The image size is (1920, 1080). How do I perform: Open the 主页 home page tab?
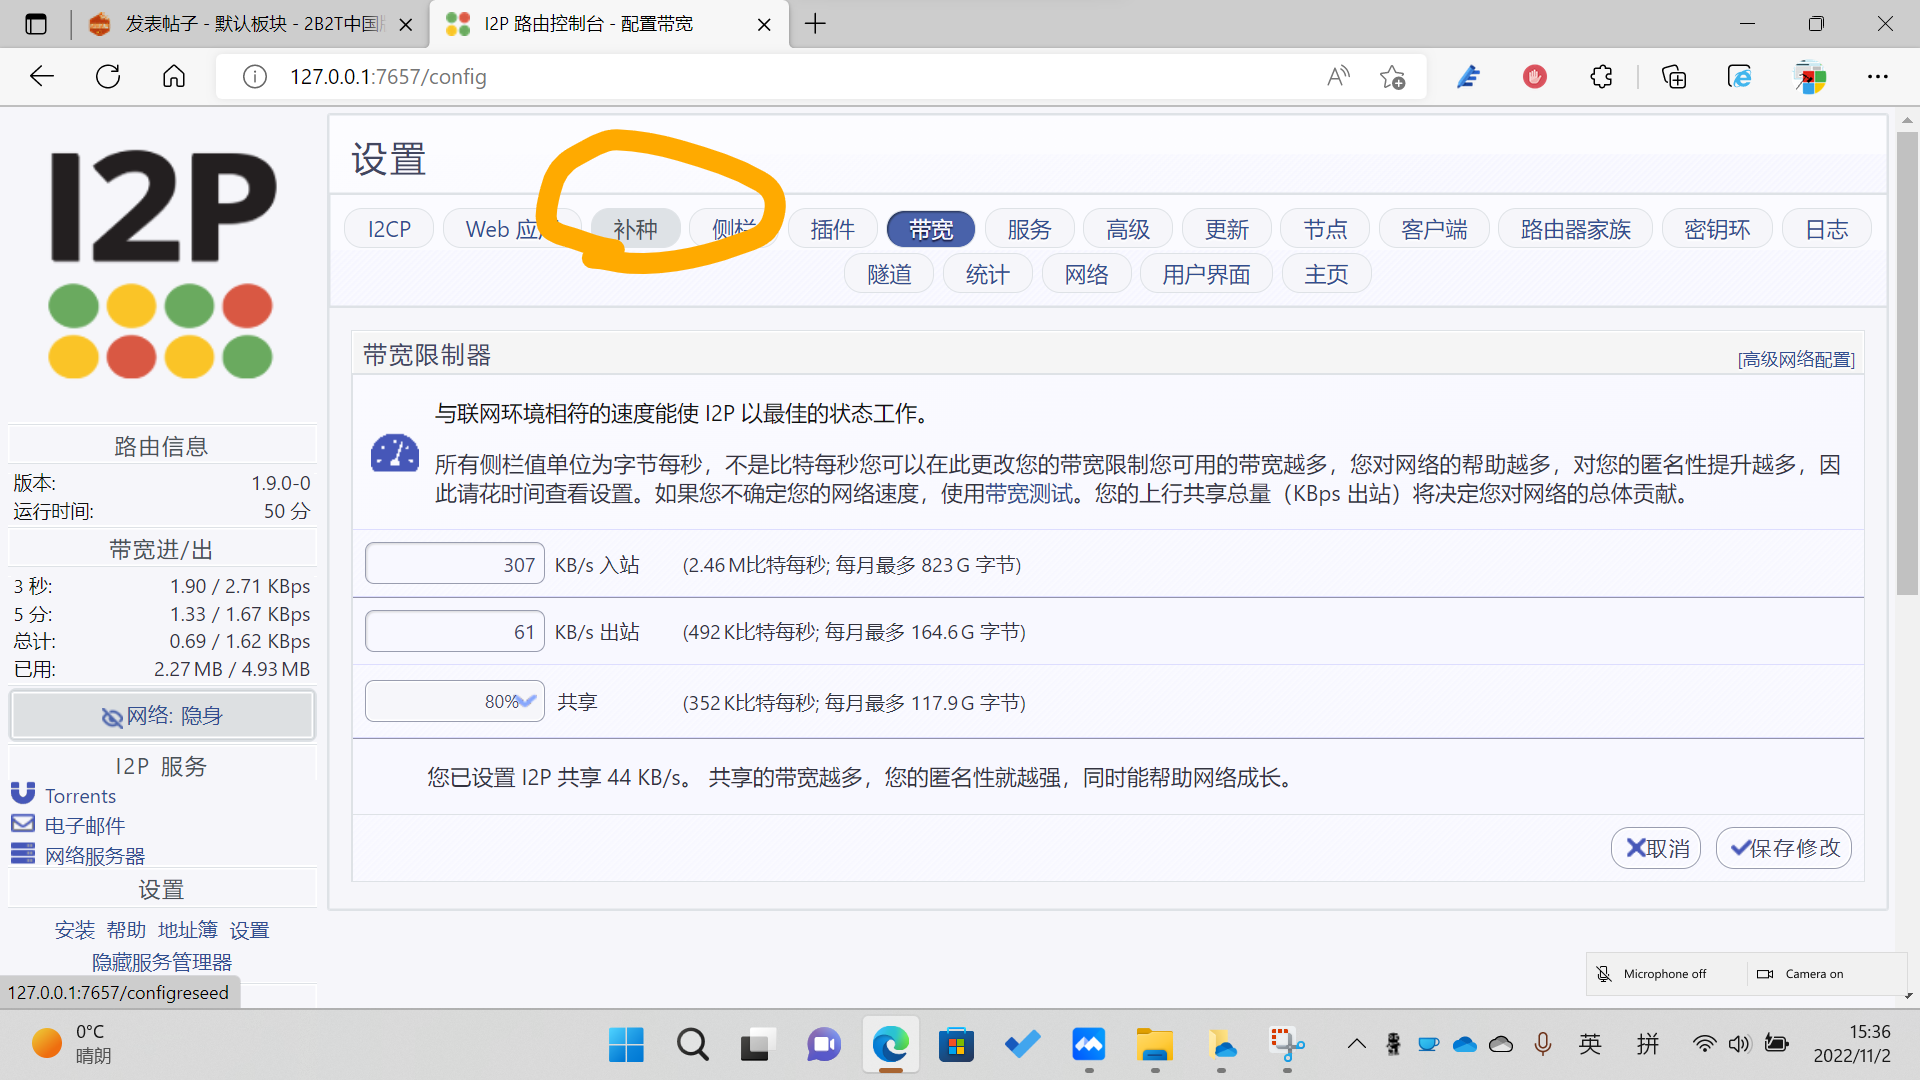tap(1326, 274)
